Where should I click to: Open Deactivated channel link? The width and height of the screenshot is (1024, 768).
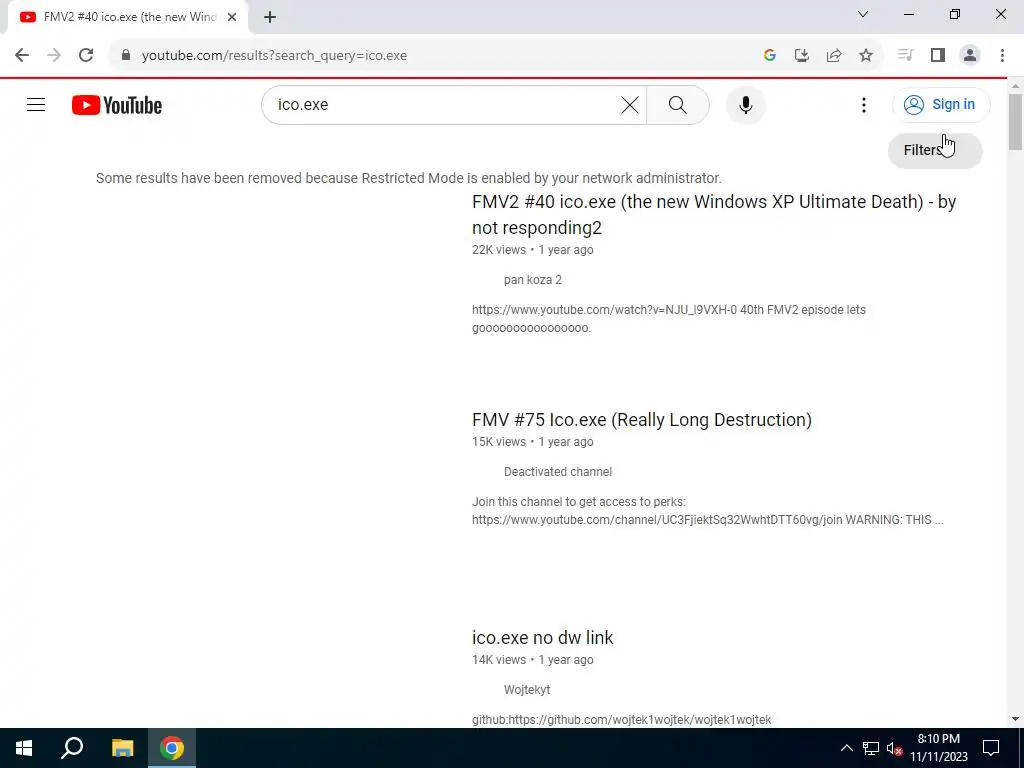[558, 472]
